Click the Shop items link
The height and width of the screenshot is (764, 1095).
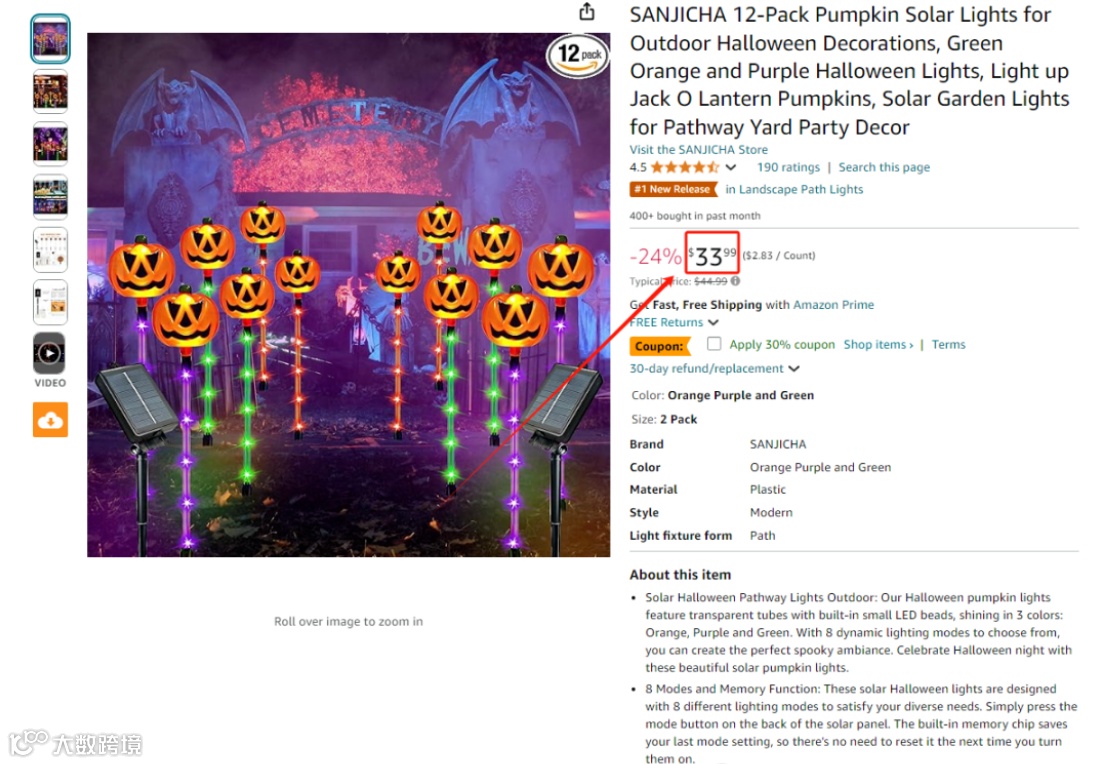pyautogui.click(x=878, y=344)
